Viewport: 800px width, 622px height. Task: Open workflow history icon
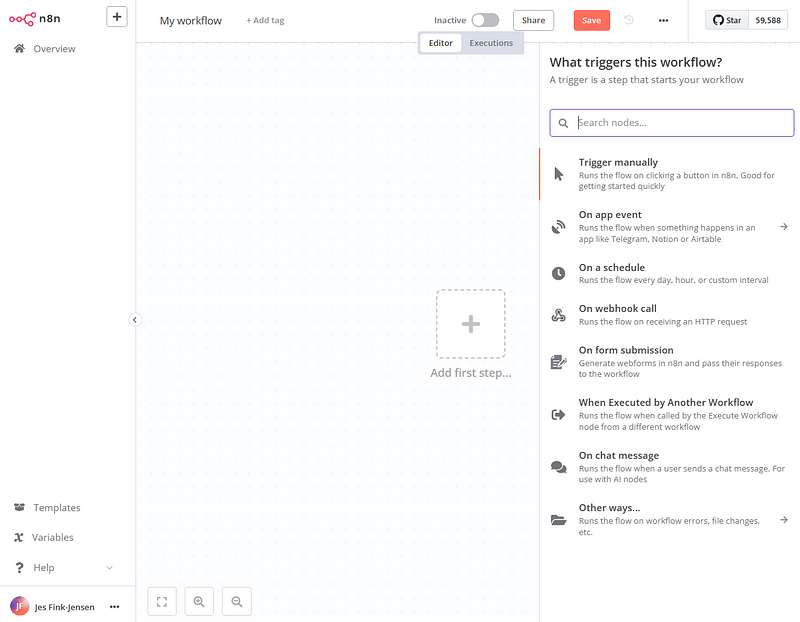(x=629, y=20)
